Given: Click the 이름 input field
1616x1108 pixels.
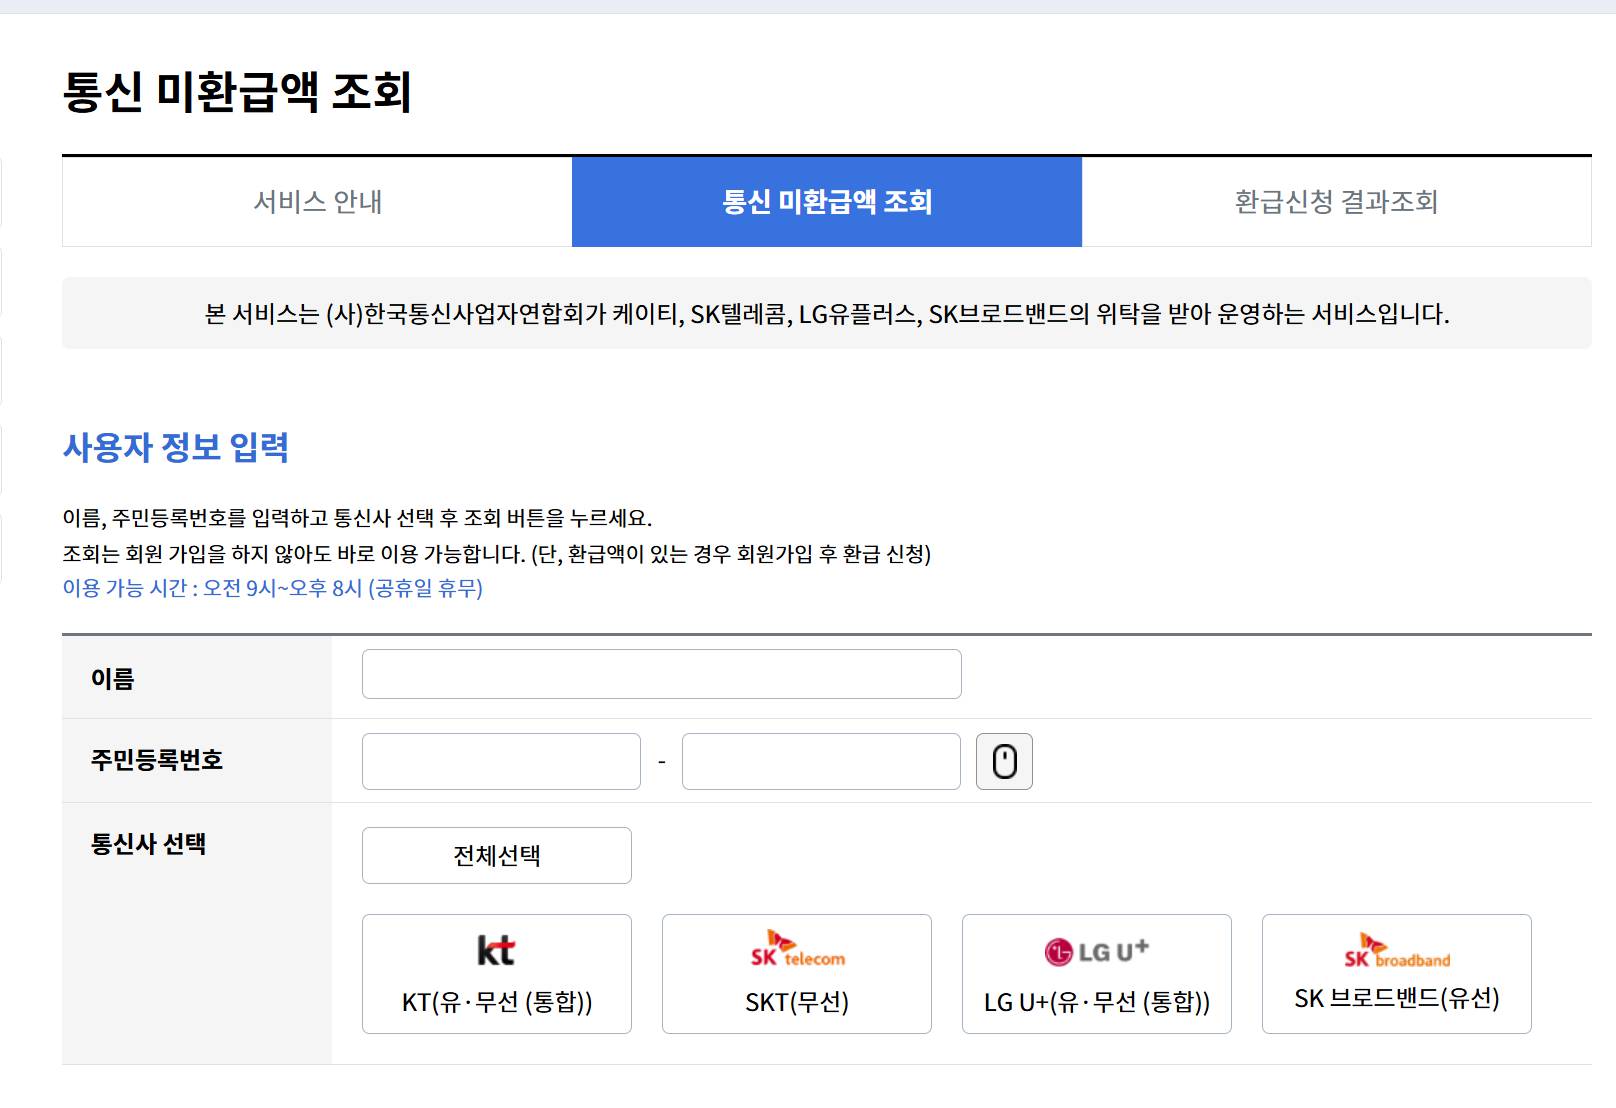Looking at the screenshot, I should [662, 674].
